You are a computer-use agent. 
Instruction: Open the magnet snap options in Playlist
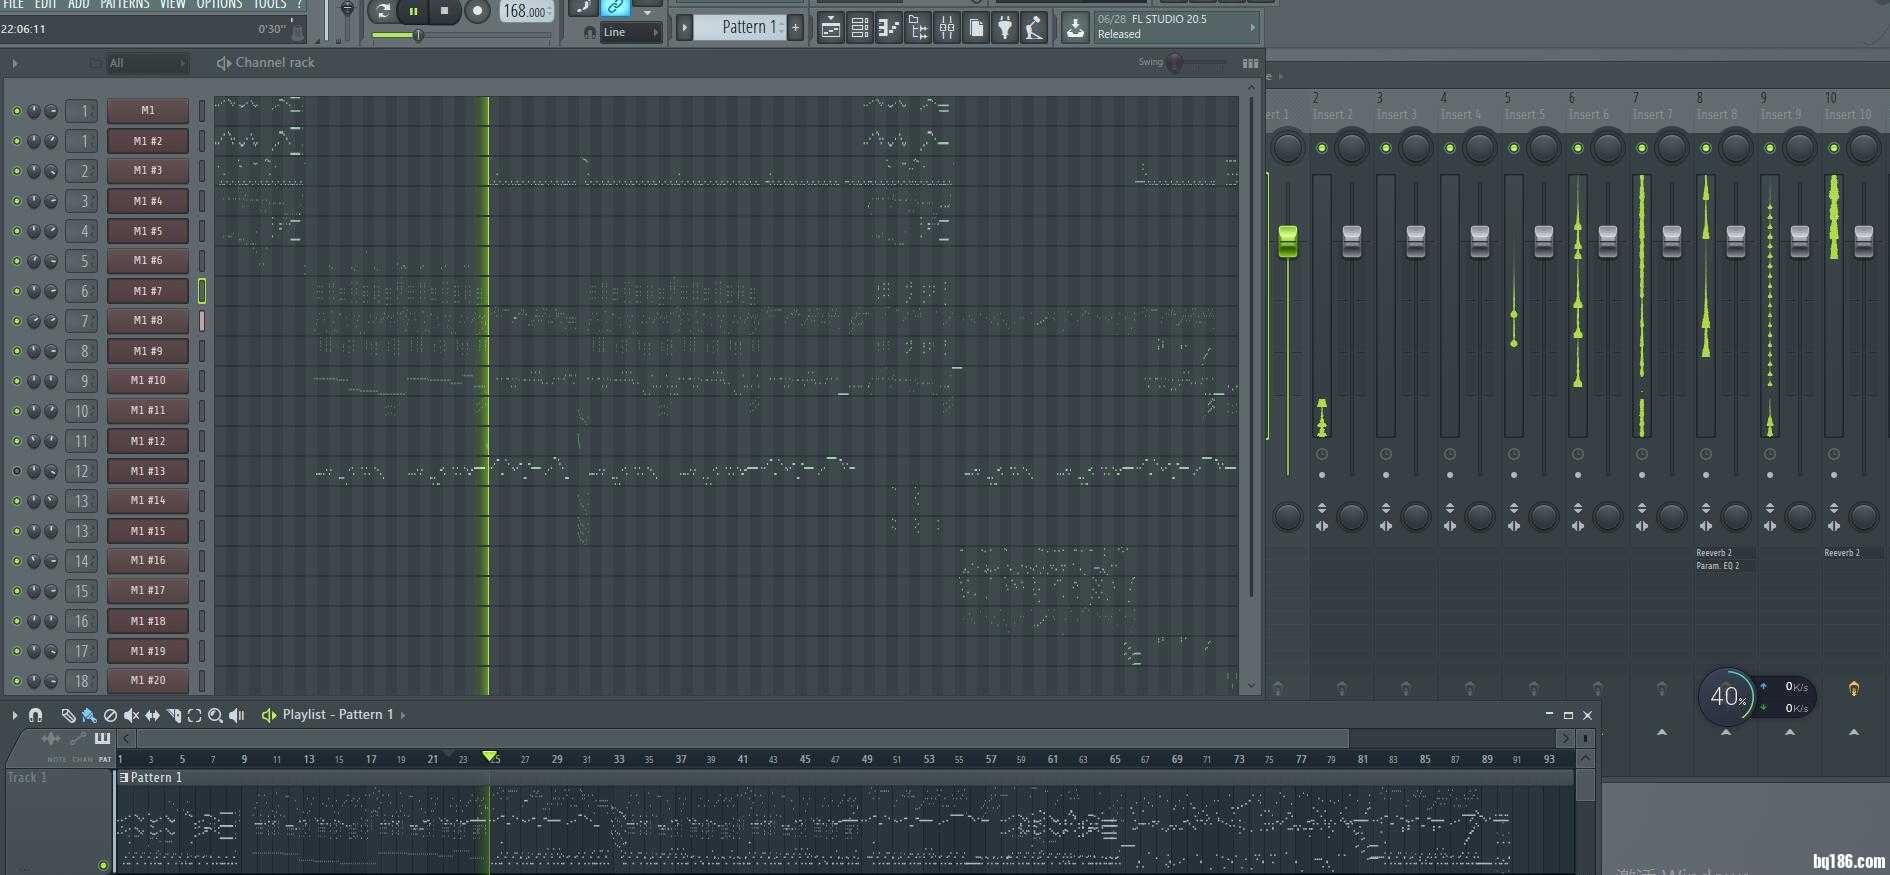coord(35,715)
